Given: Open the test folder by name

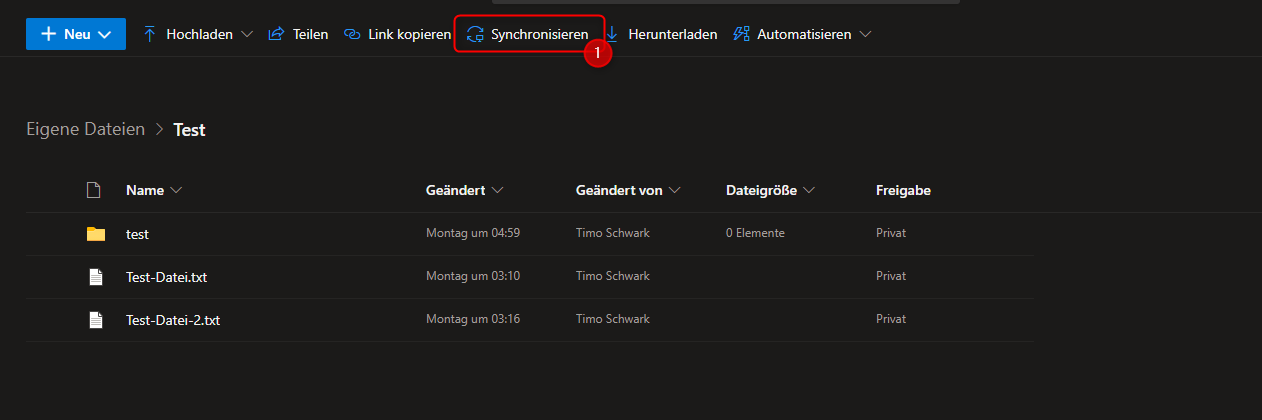Looking at the screenshot, I should (137, 234).
